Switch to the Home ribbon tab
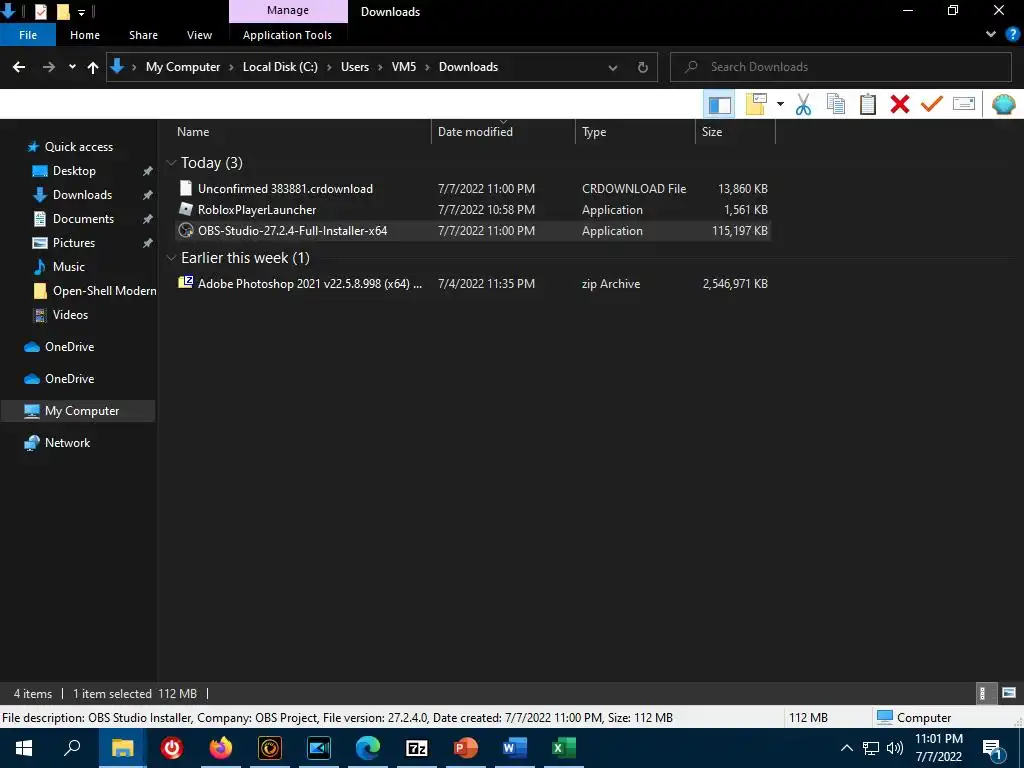The width and height of the screenshot is (1024, 768). point(85,35)
